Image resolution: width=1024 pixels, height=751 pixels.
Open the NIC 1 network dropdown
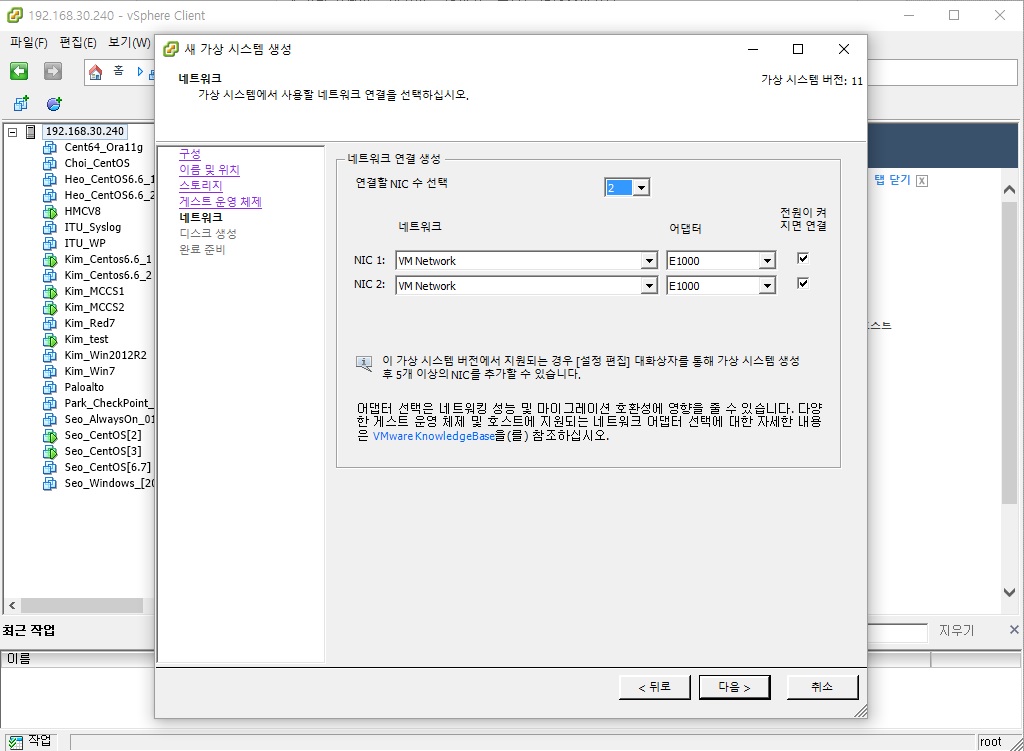click(x=649, y=261)
